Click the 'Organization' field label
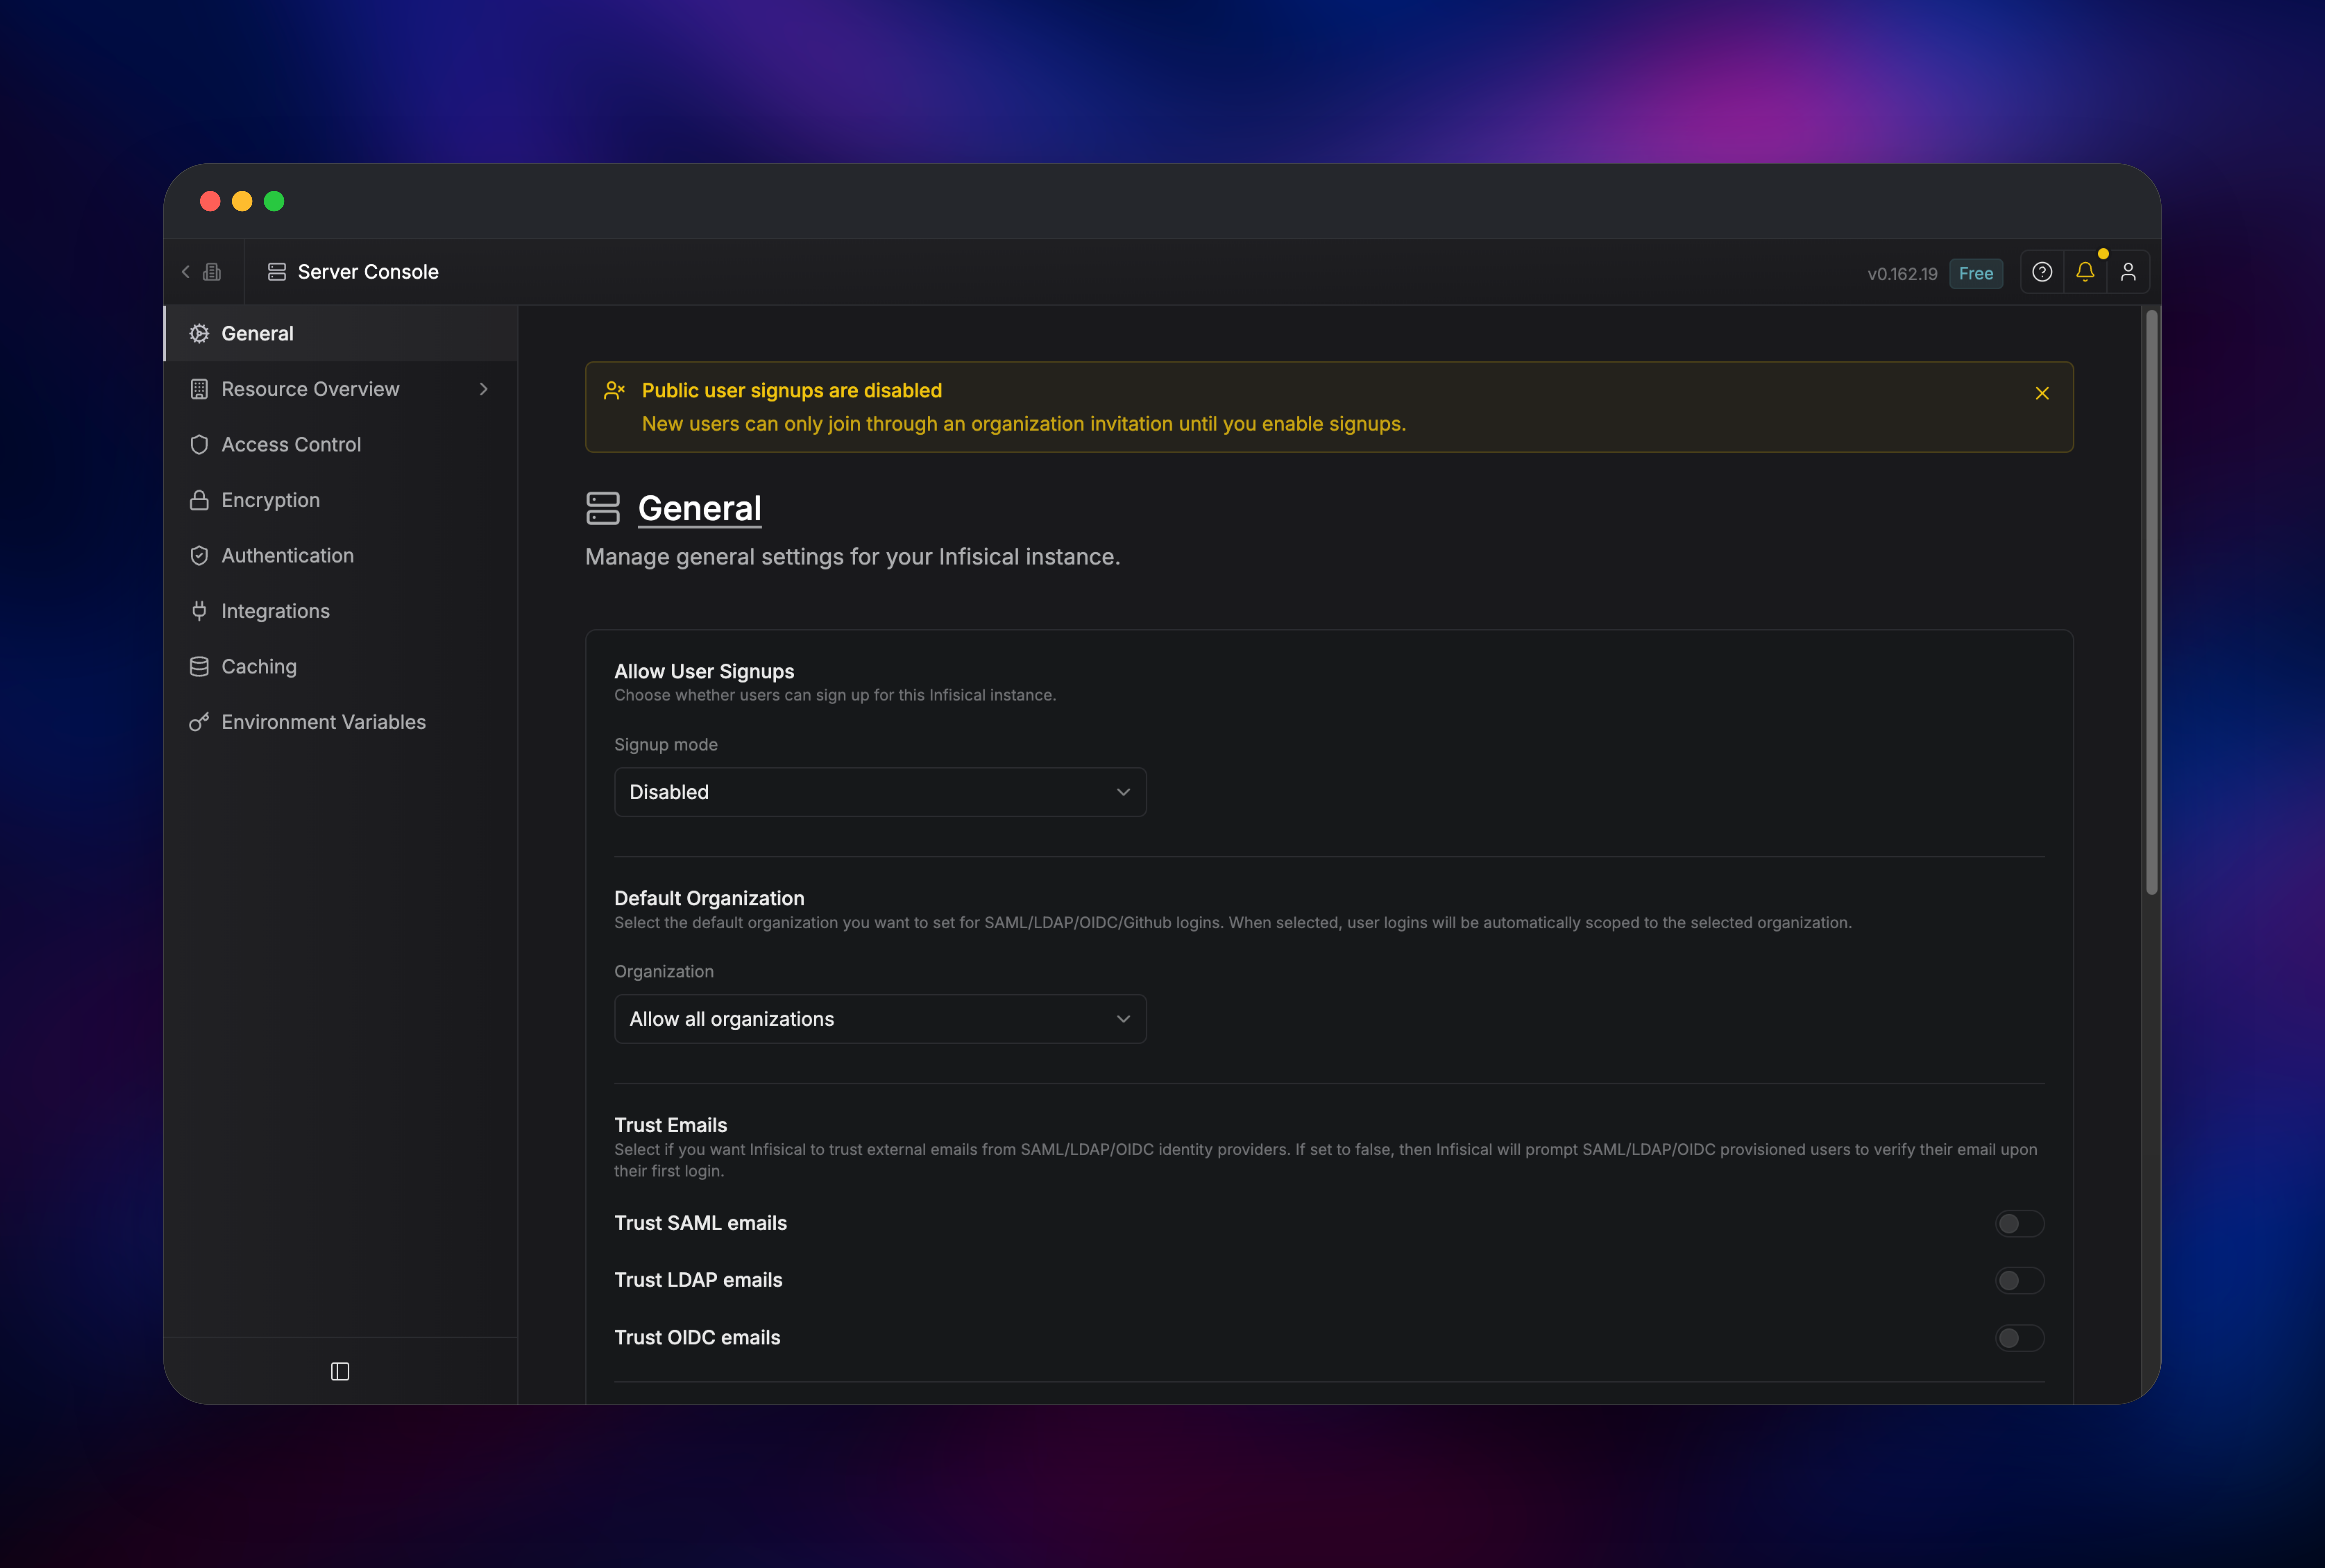The height and width of the screenshot is (1568, 2325). point(664,972)
